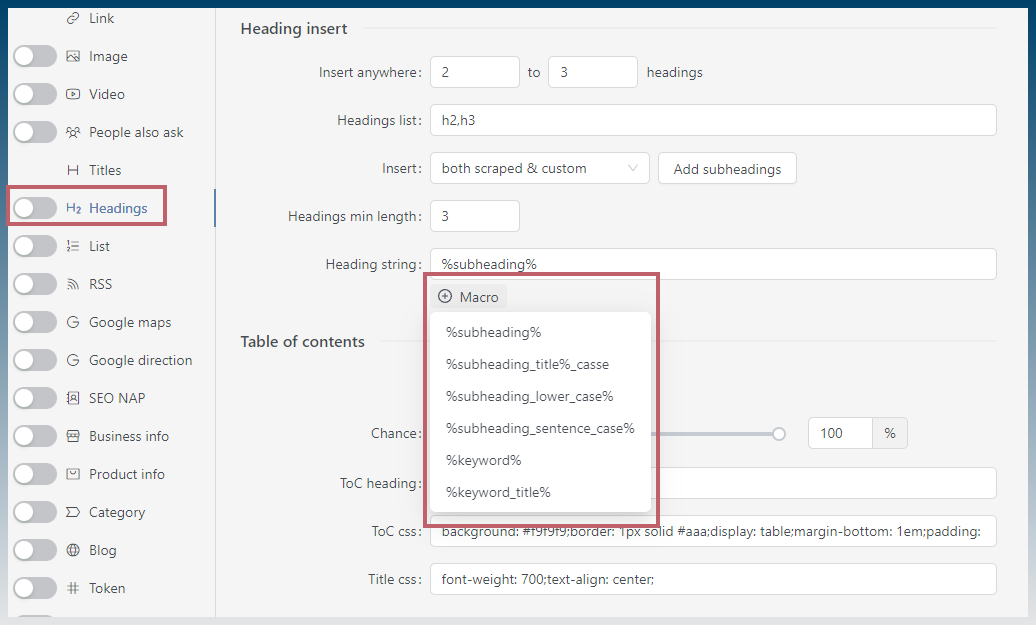Focus the ToC css input field
The image size is (1036, 625).
713,531
